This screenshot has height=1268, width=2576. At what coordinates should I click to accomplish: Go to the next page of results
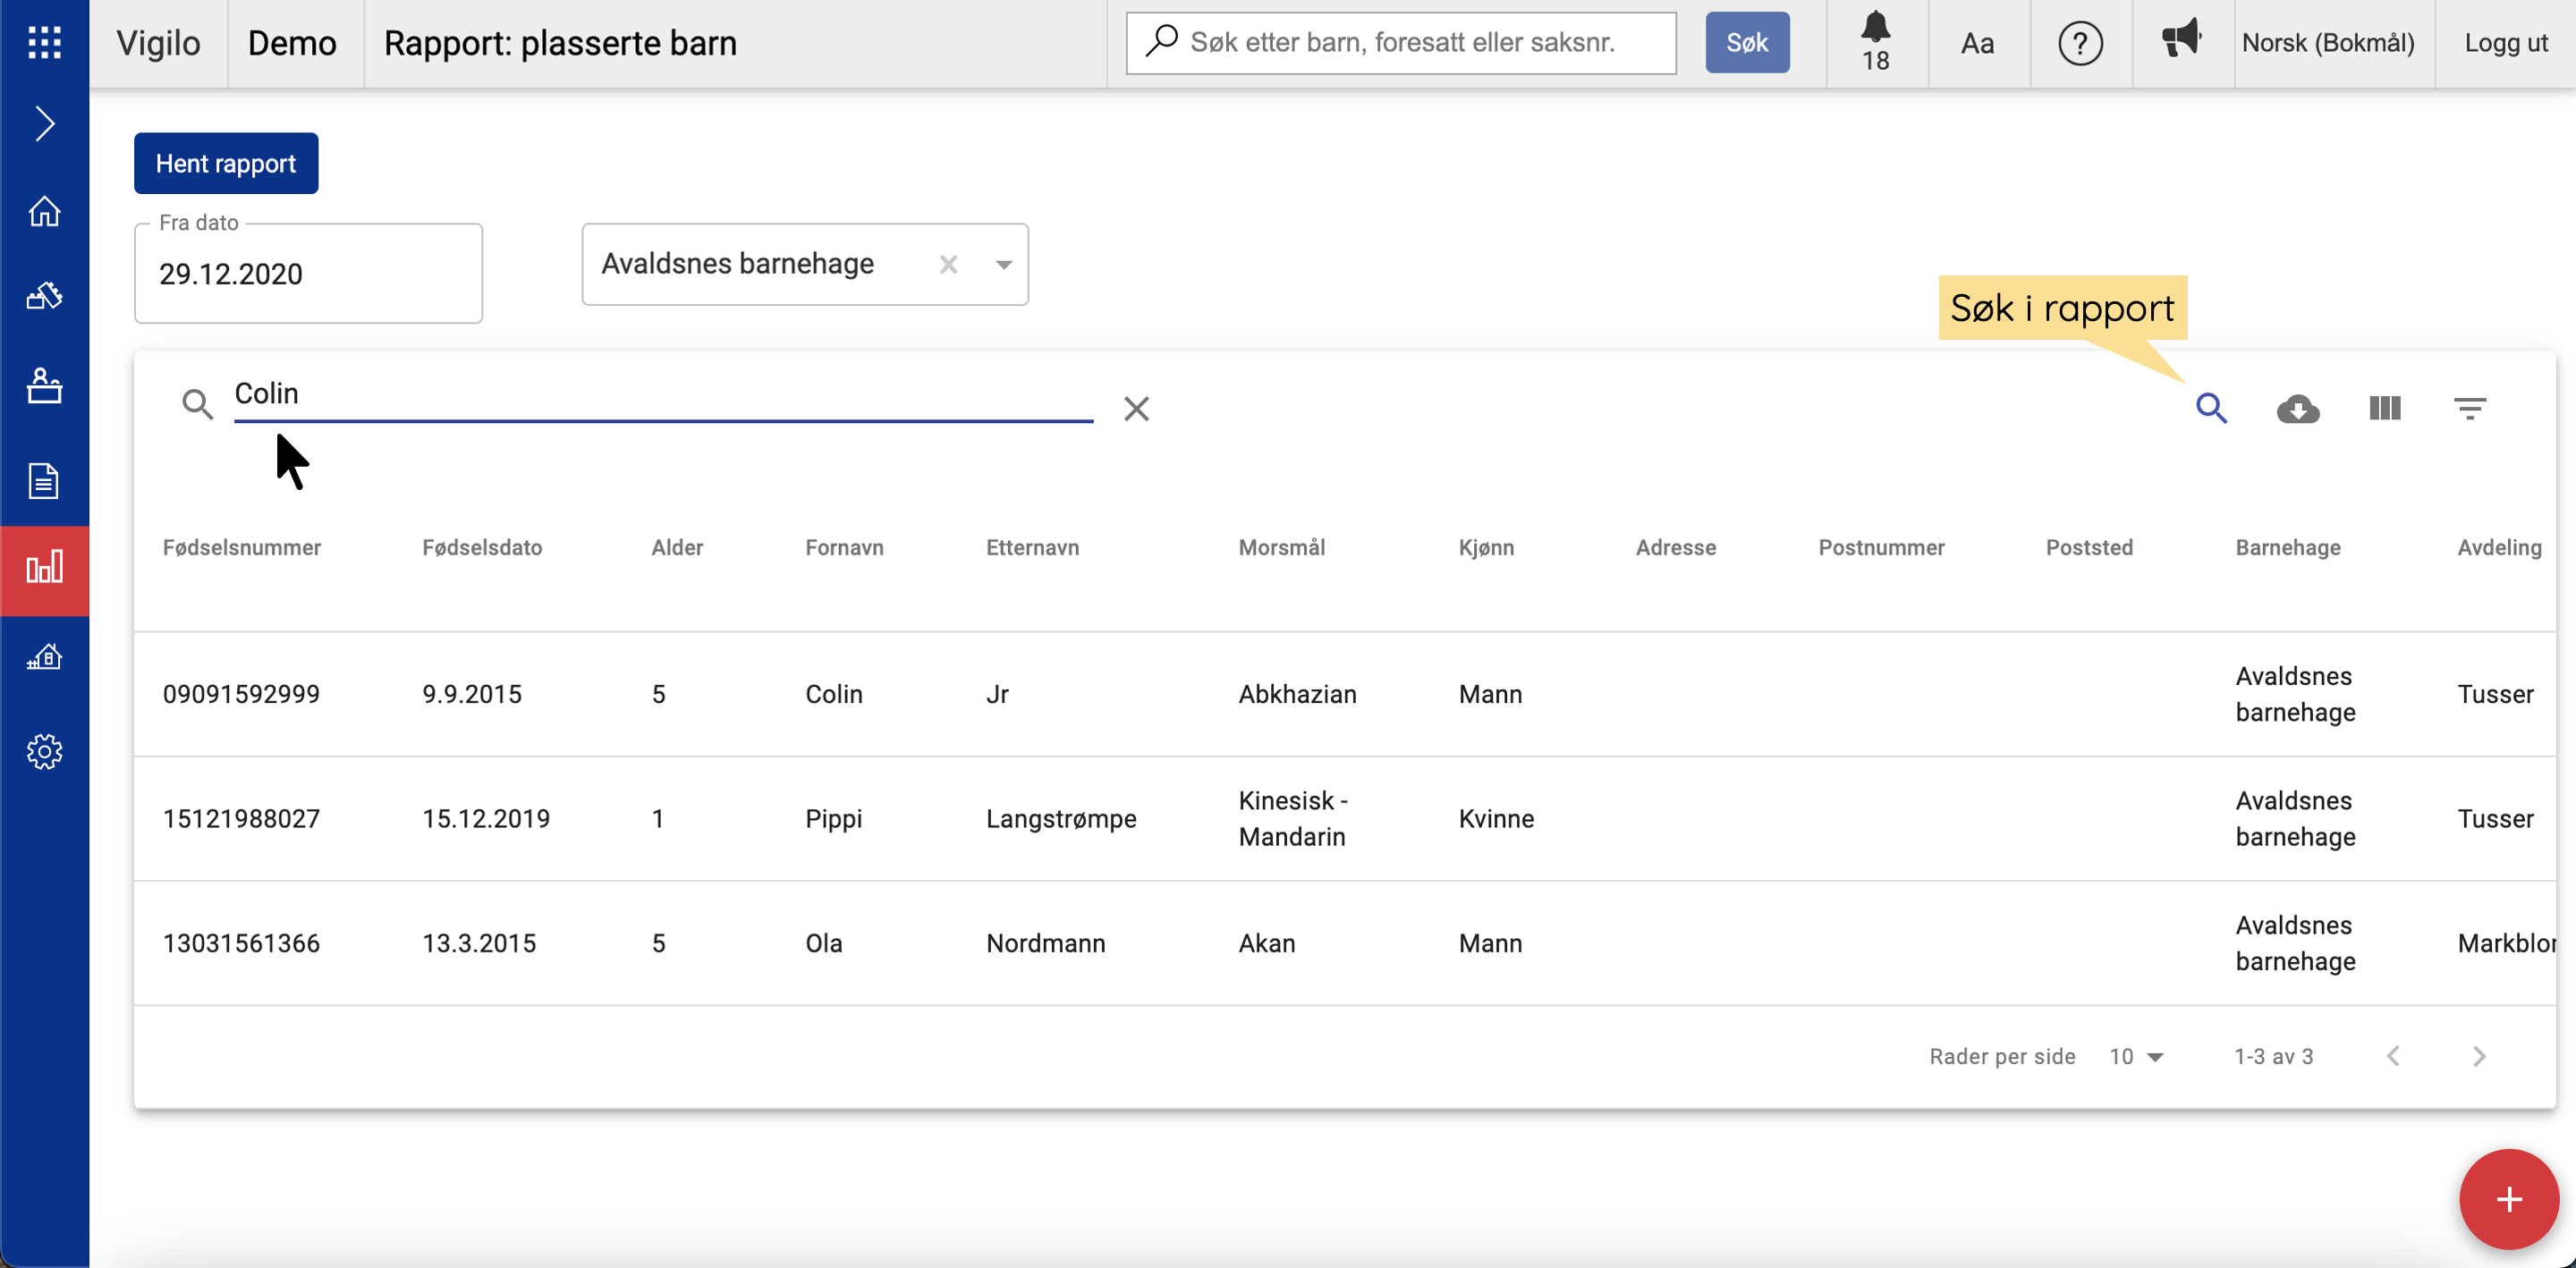point(2479,1056)
